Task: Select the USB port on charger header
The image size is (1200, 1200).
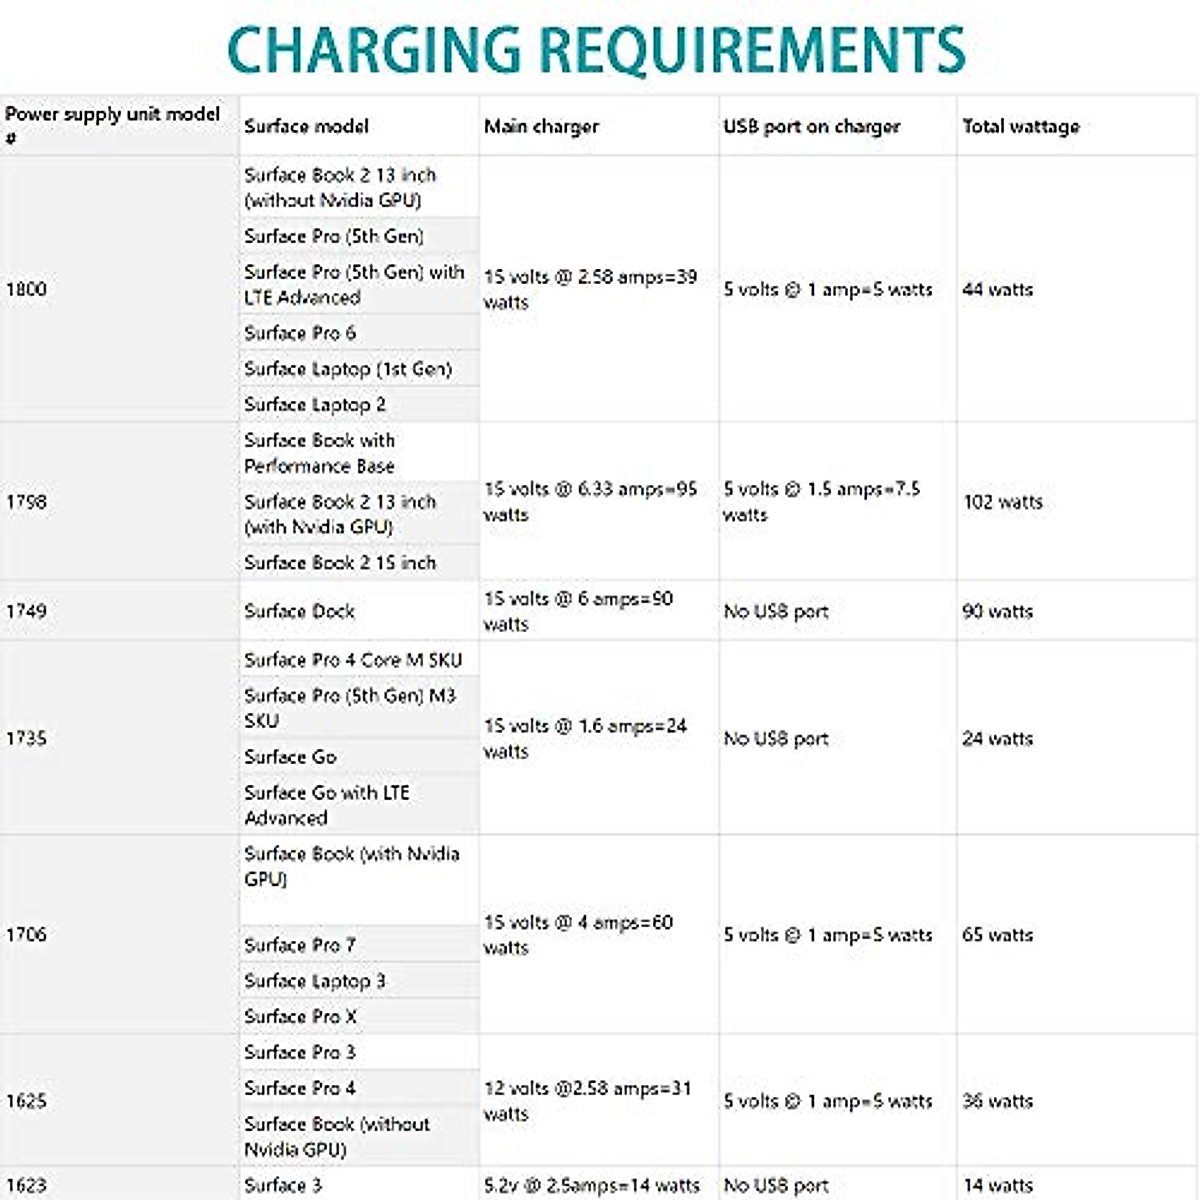Action: point(811,126)
